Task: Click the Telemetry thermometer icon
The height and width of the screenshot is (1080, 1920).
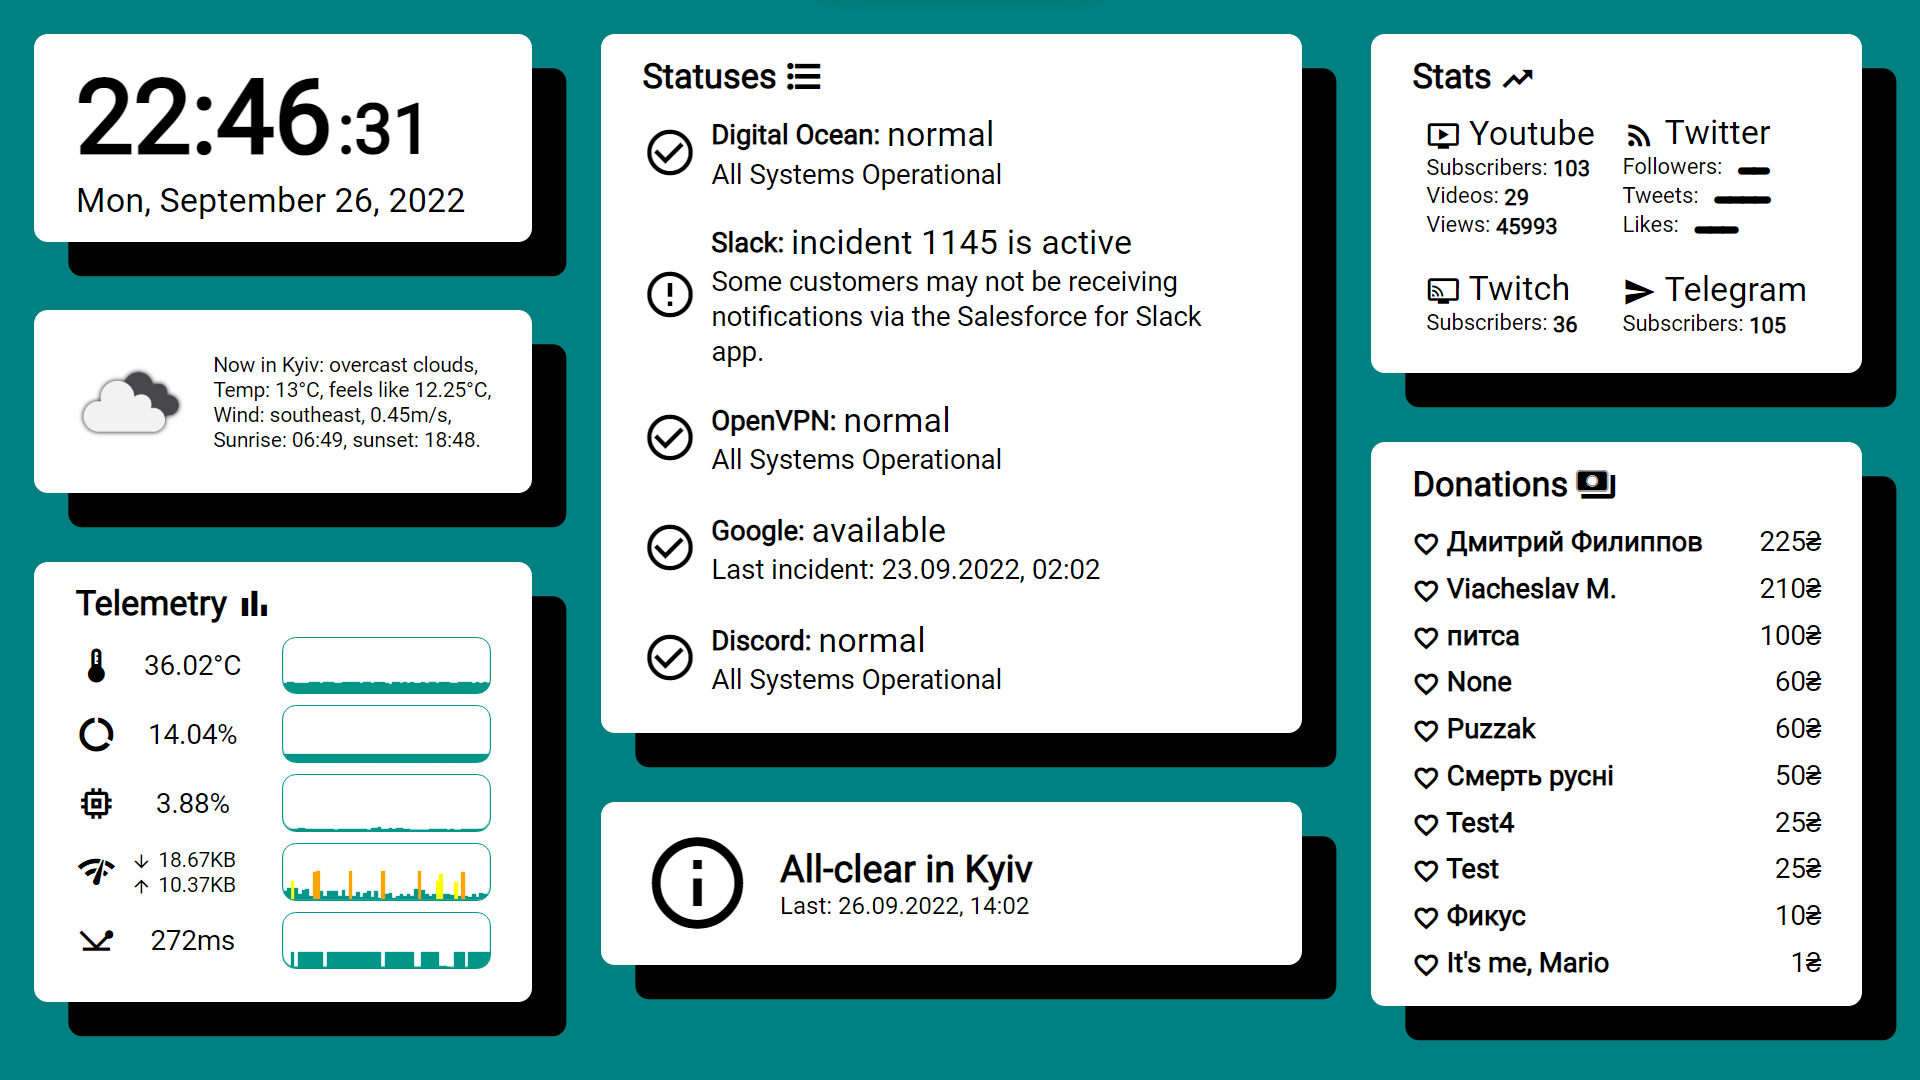Action: pyautogui.click(x=96, y=666)
